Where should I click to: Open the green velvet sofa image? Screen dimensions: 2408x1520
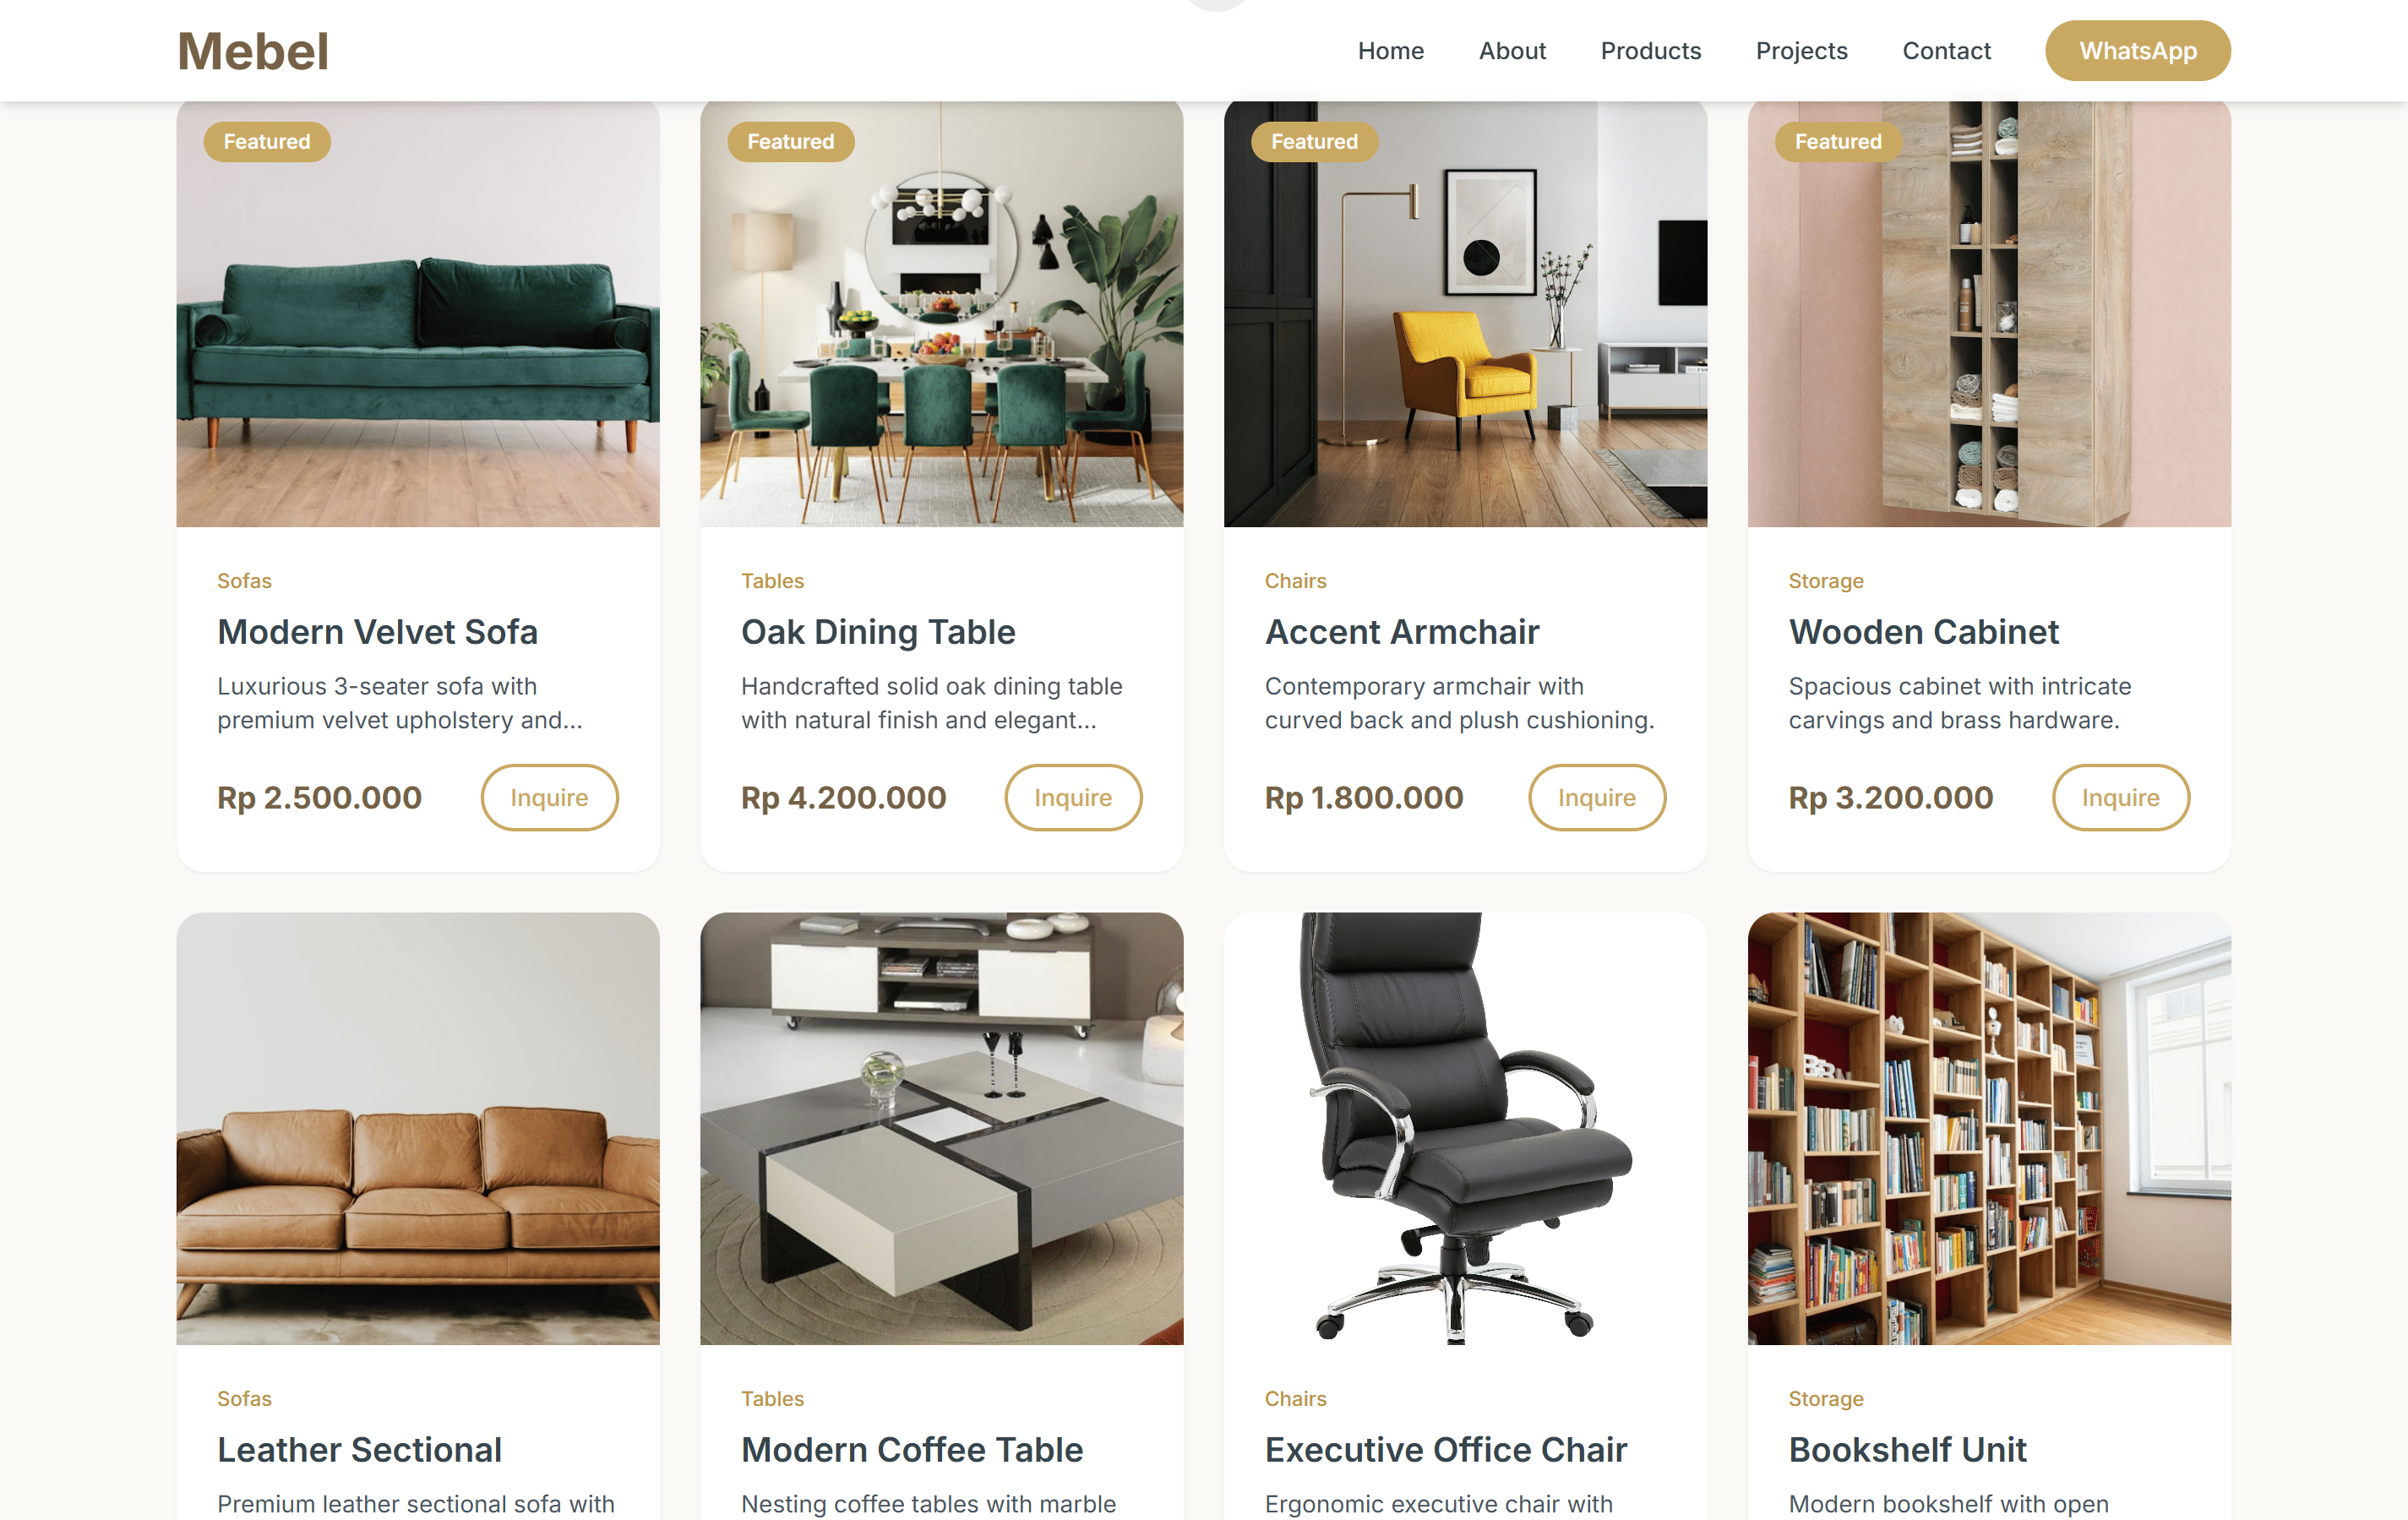click(418, 314)
